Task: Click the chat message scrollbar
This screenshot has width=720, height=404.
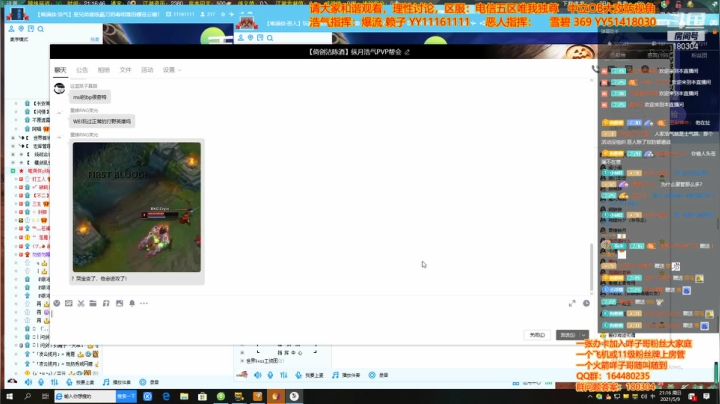Action: point(591,266)
